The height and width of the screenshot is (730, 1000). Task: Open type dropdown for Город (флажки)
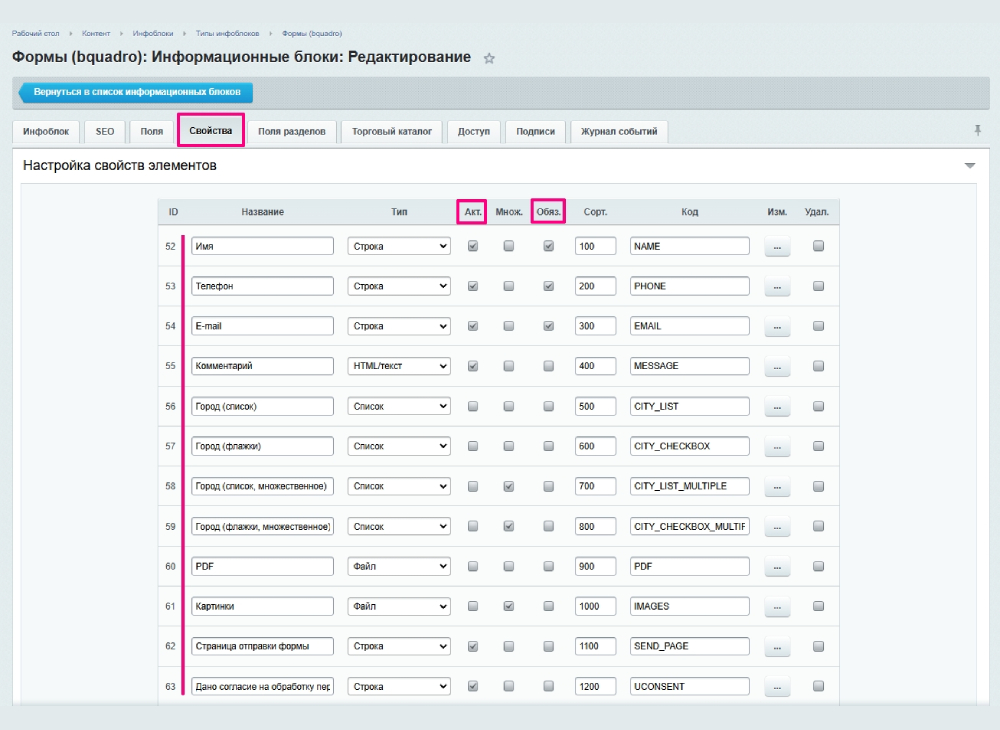[399, 446]
